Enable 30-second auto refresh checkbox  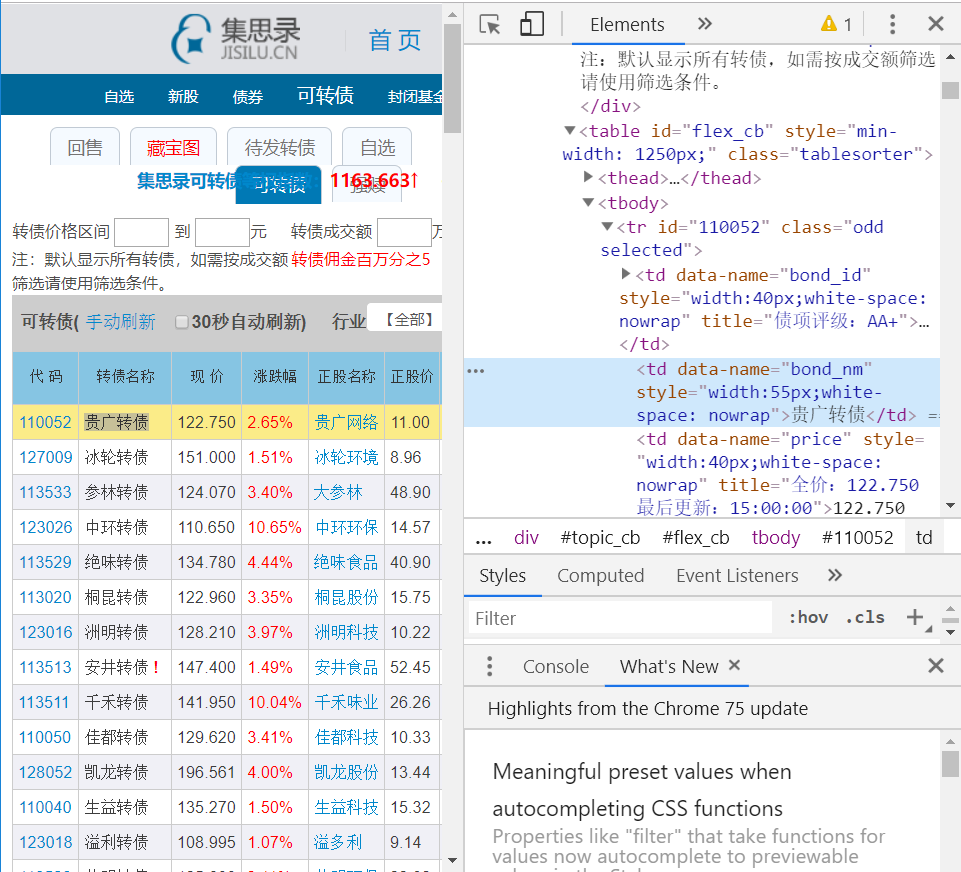coord(181,322)
